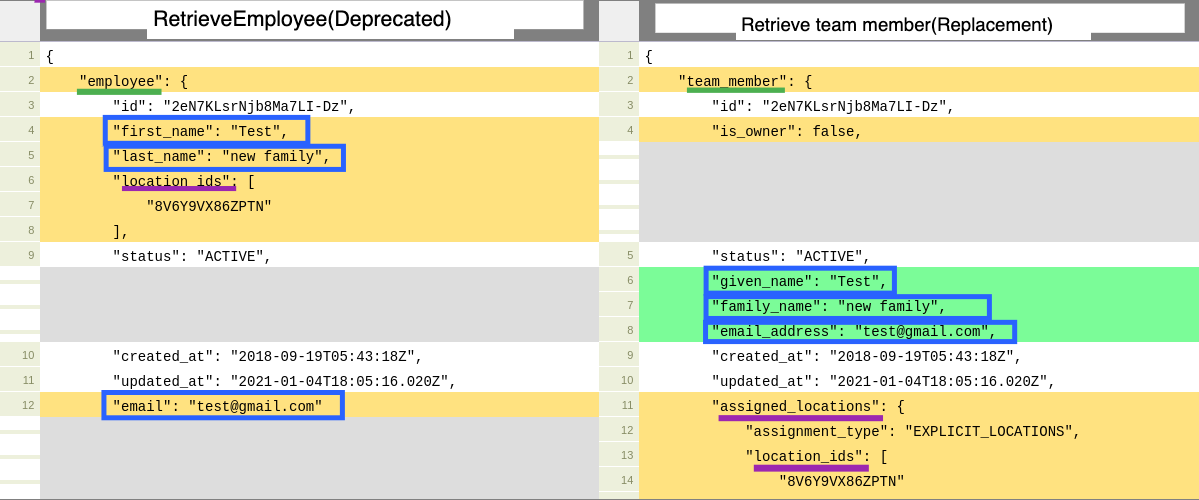Click "status": "ACTIVE" in the Retrieve team member pane
Viewport: 1199px width, 500px height.
click(791, 256)
